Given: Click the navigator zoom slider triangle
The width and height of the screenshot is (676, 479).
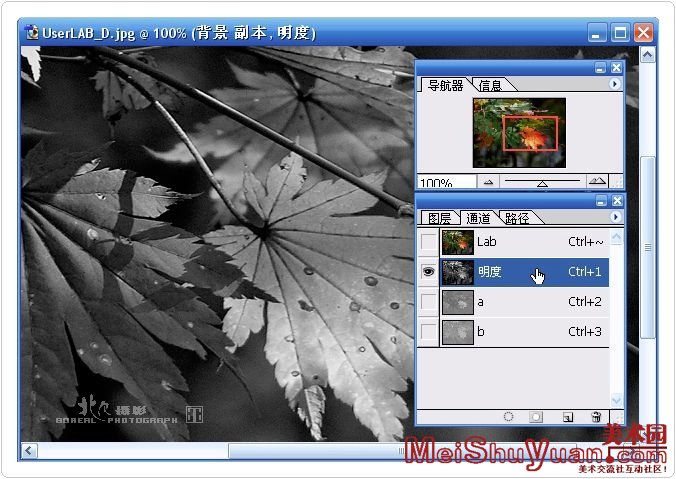Looking at the screenshot, I should pyautogui.click(x=542, y=184).
